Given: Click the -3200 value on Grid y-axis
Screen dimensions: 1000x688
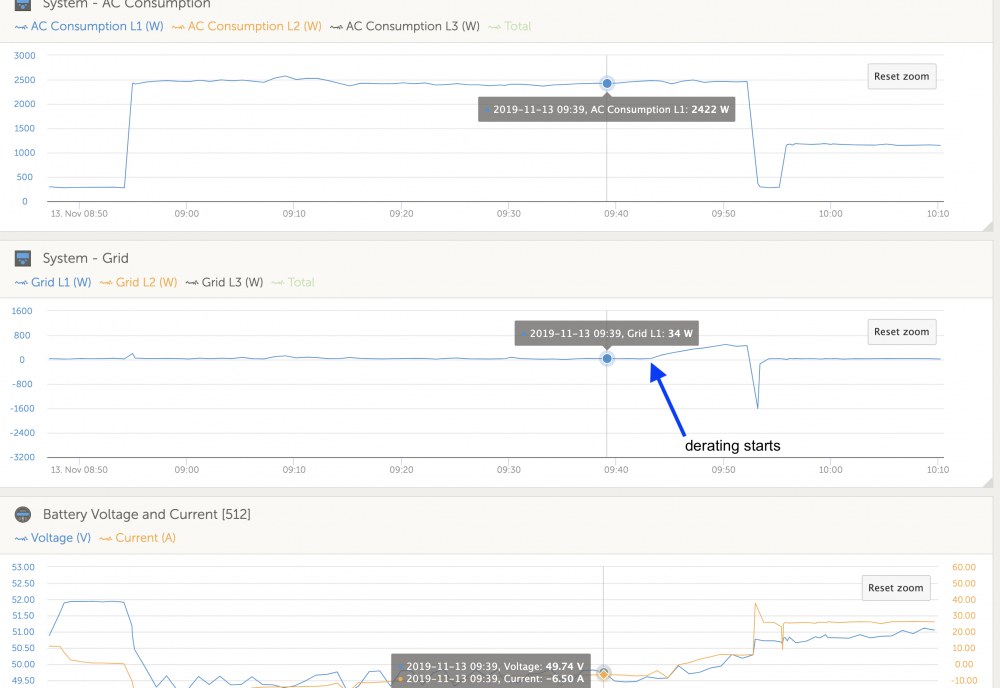Looking at the screenshot, I should [22, 457].
